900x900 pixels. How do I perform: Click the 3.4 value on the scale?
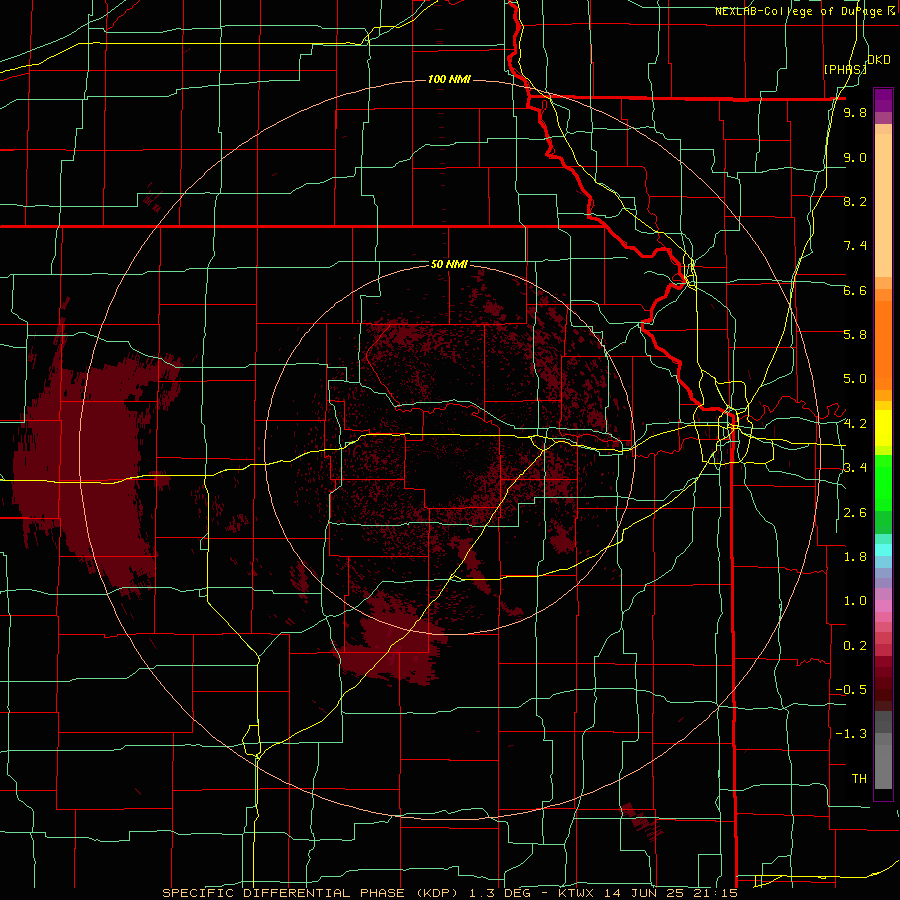coord(855,468)
